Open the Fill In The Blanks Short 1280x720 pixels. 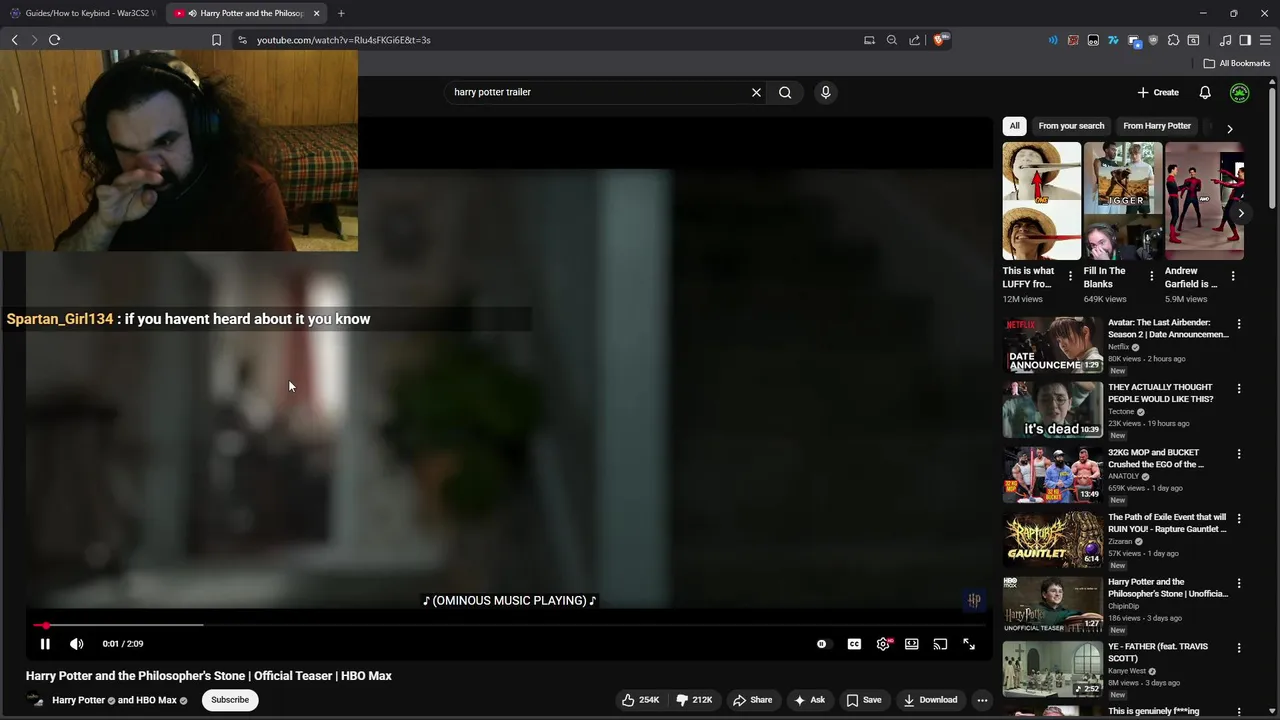click(1123, 201)
